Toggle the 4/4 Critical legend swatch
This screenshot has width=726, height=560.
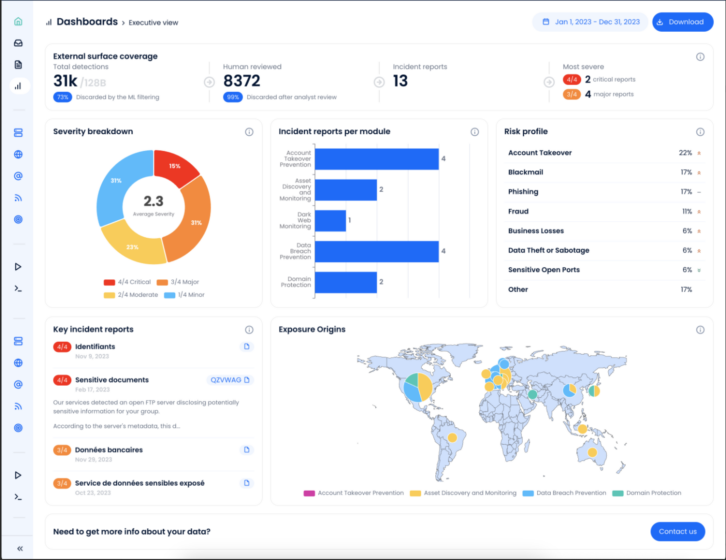pyautogui.click(x=109, y=282)
